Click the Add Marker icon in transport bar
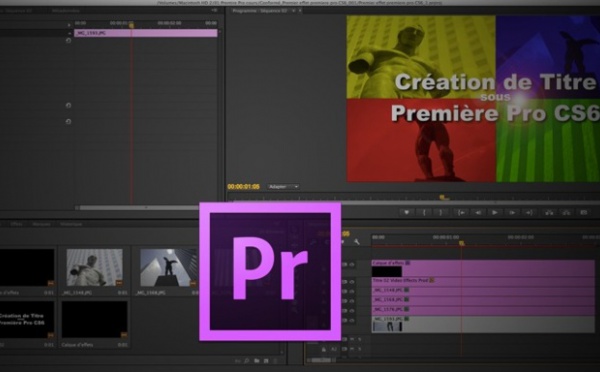The height and width of the screenshot is (372, 600). (406, 212)
